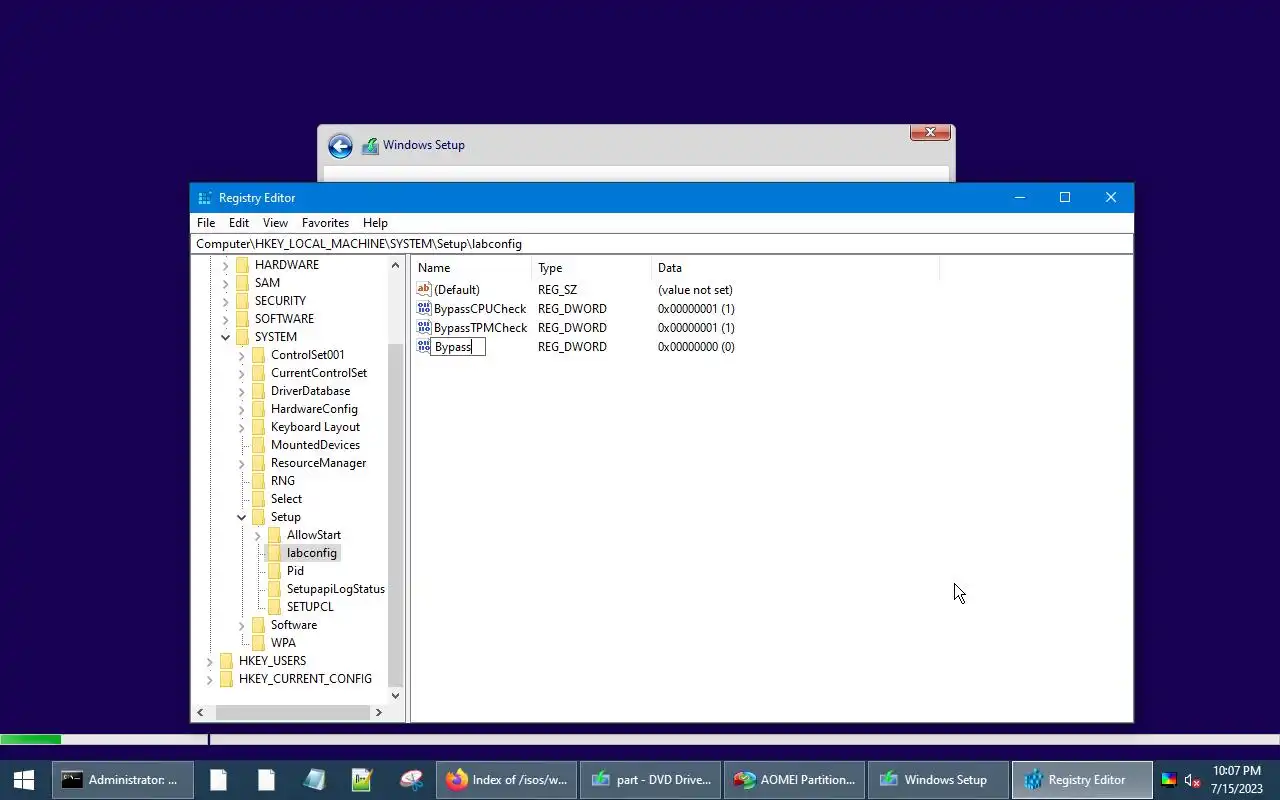Open the green notepad taskbar icon

point(362,780)
